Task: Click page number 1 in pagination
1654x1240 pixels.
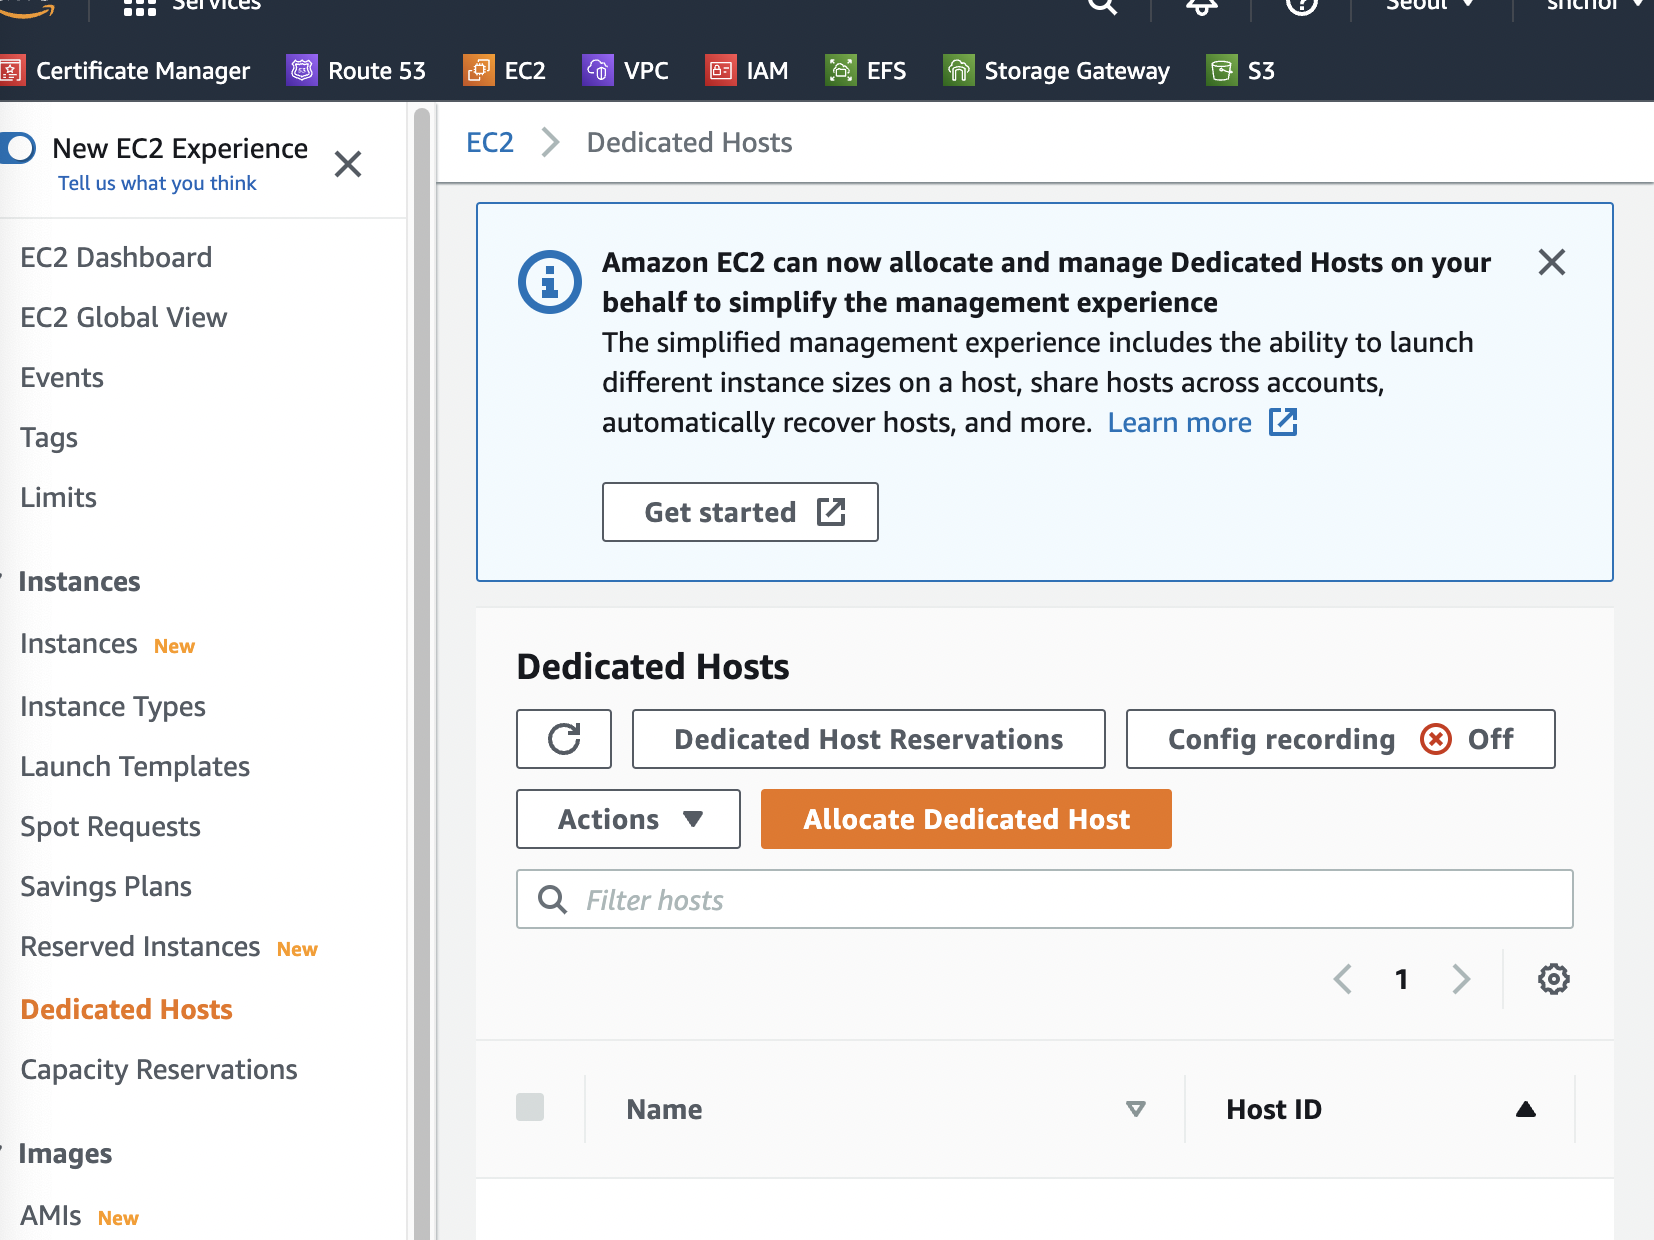Action: coord(1402,979)
